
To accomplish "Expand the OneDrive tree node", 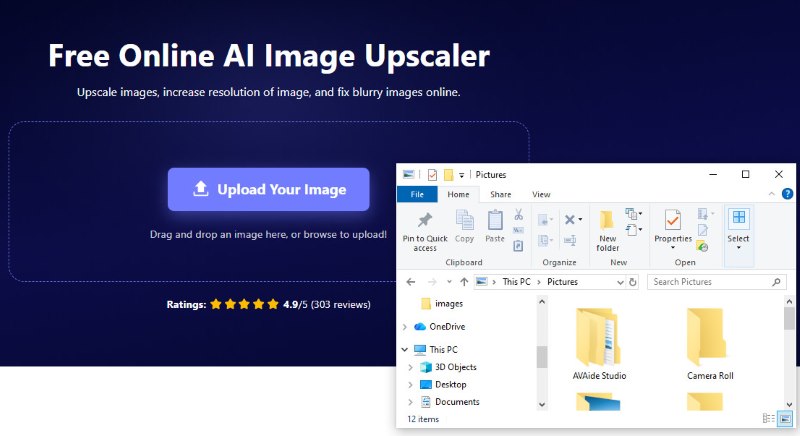I will pyautogui.click(x=405, y=327).
